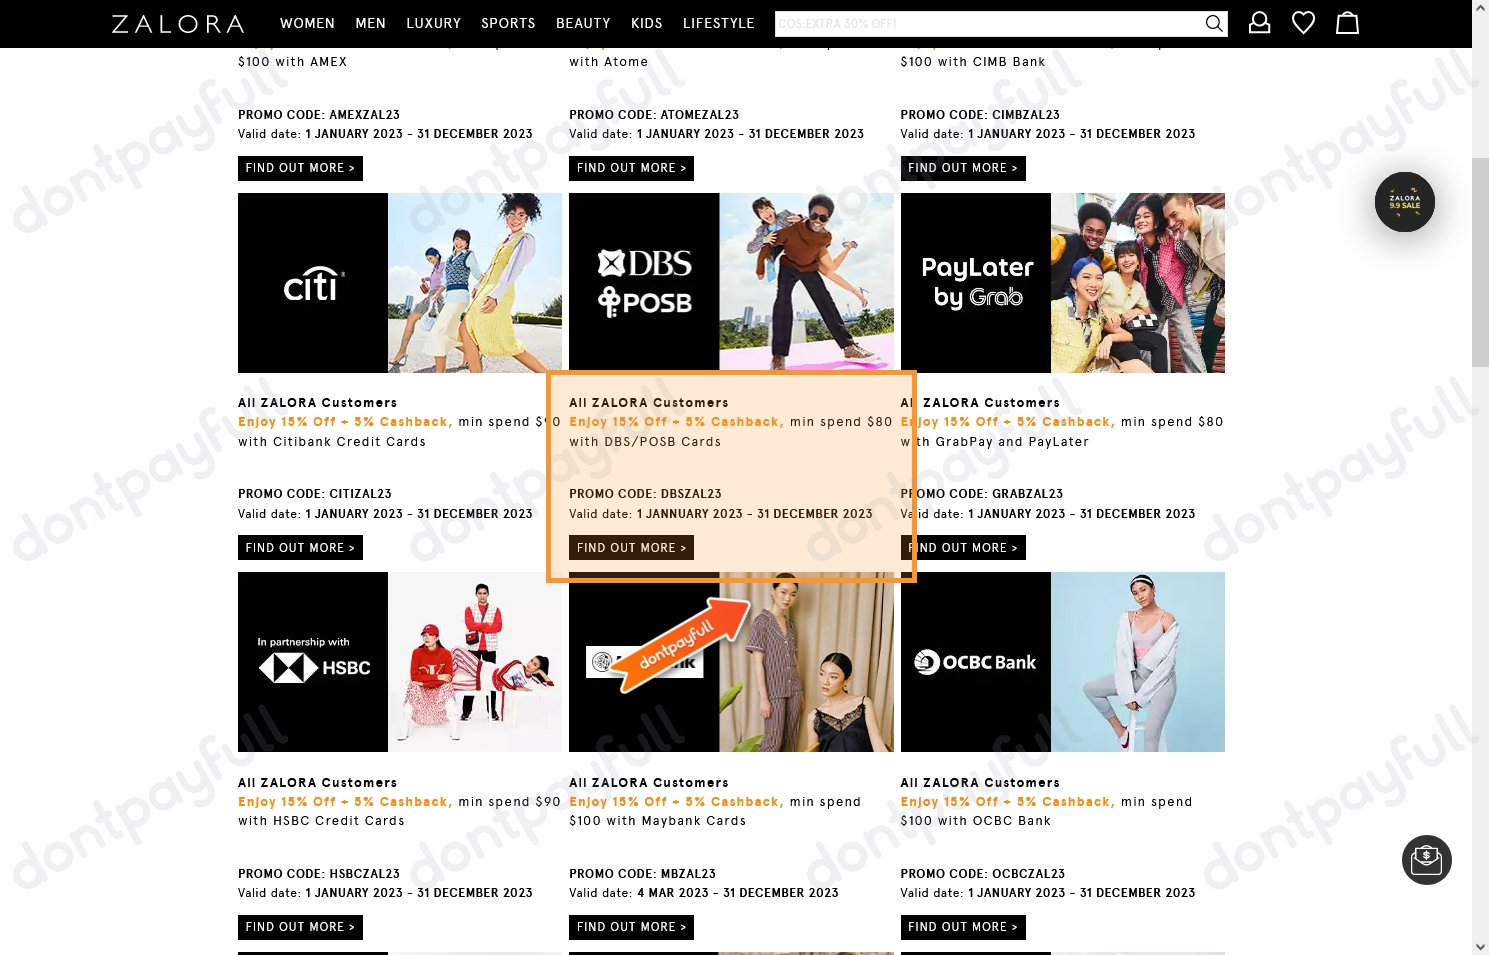Open the MEN menu
Screen dimensions: 1489x955
[370, 23]
